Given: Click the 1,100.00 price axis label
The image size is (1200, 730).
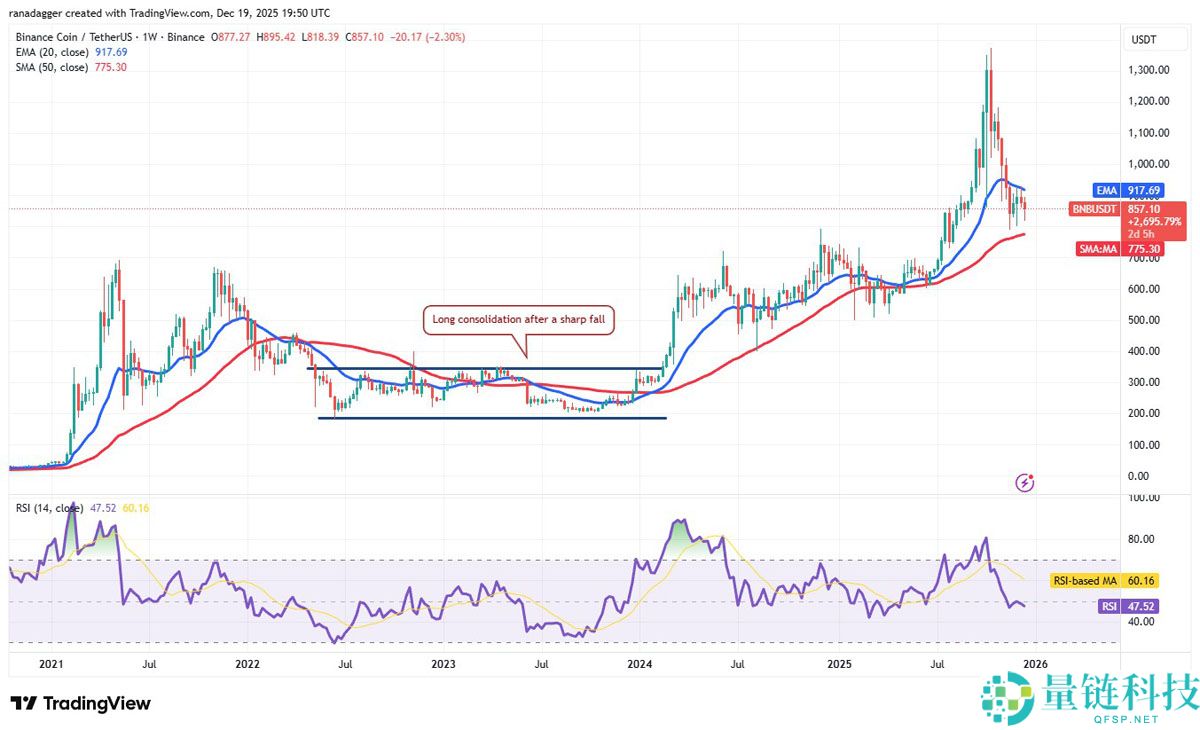Looking at the screenshot, I should point(1150,132).
